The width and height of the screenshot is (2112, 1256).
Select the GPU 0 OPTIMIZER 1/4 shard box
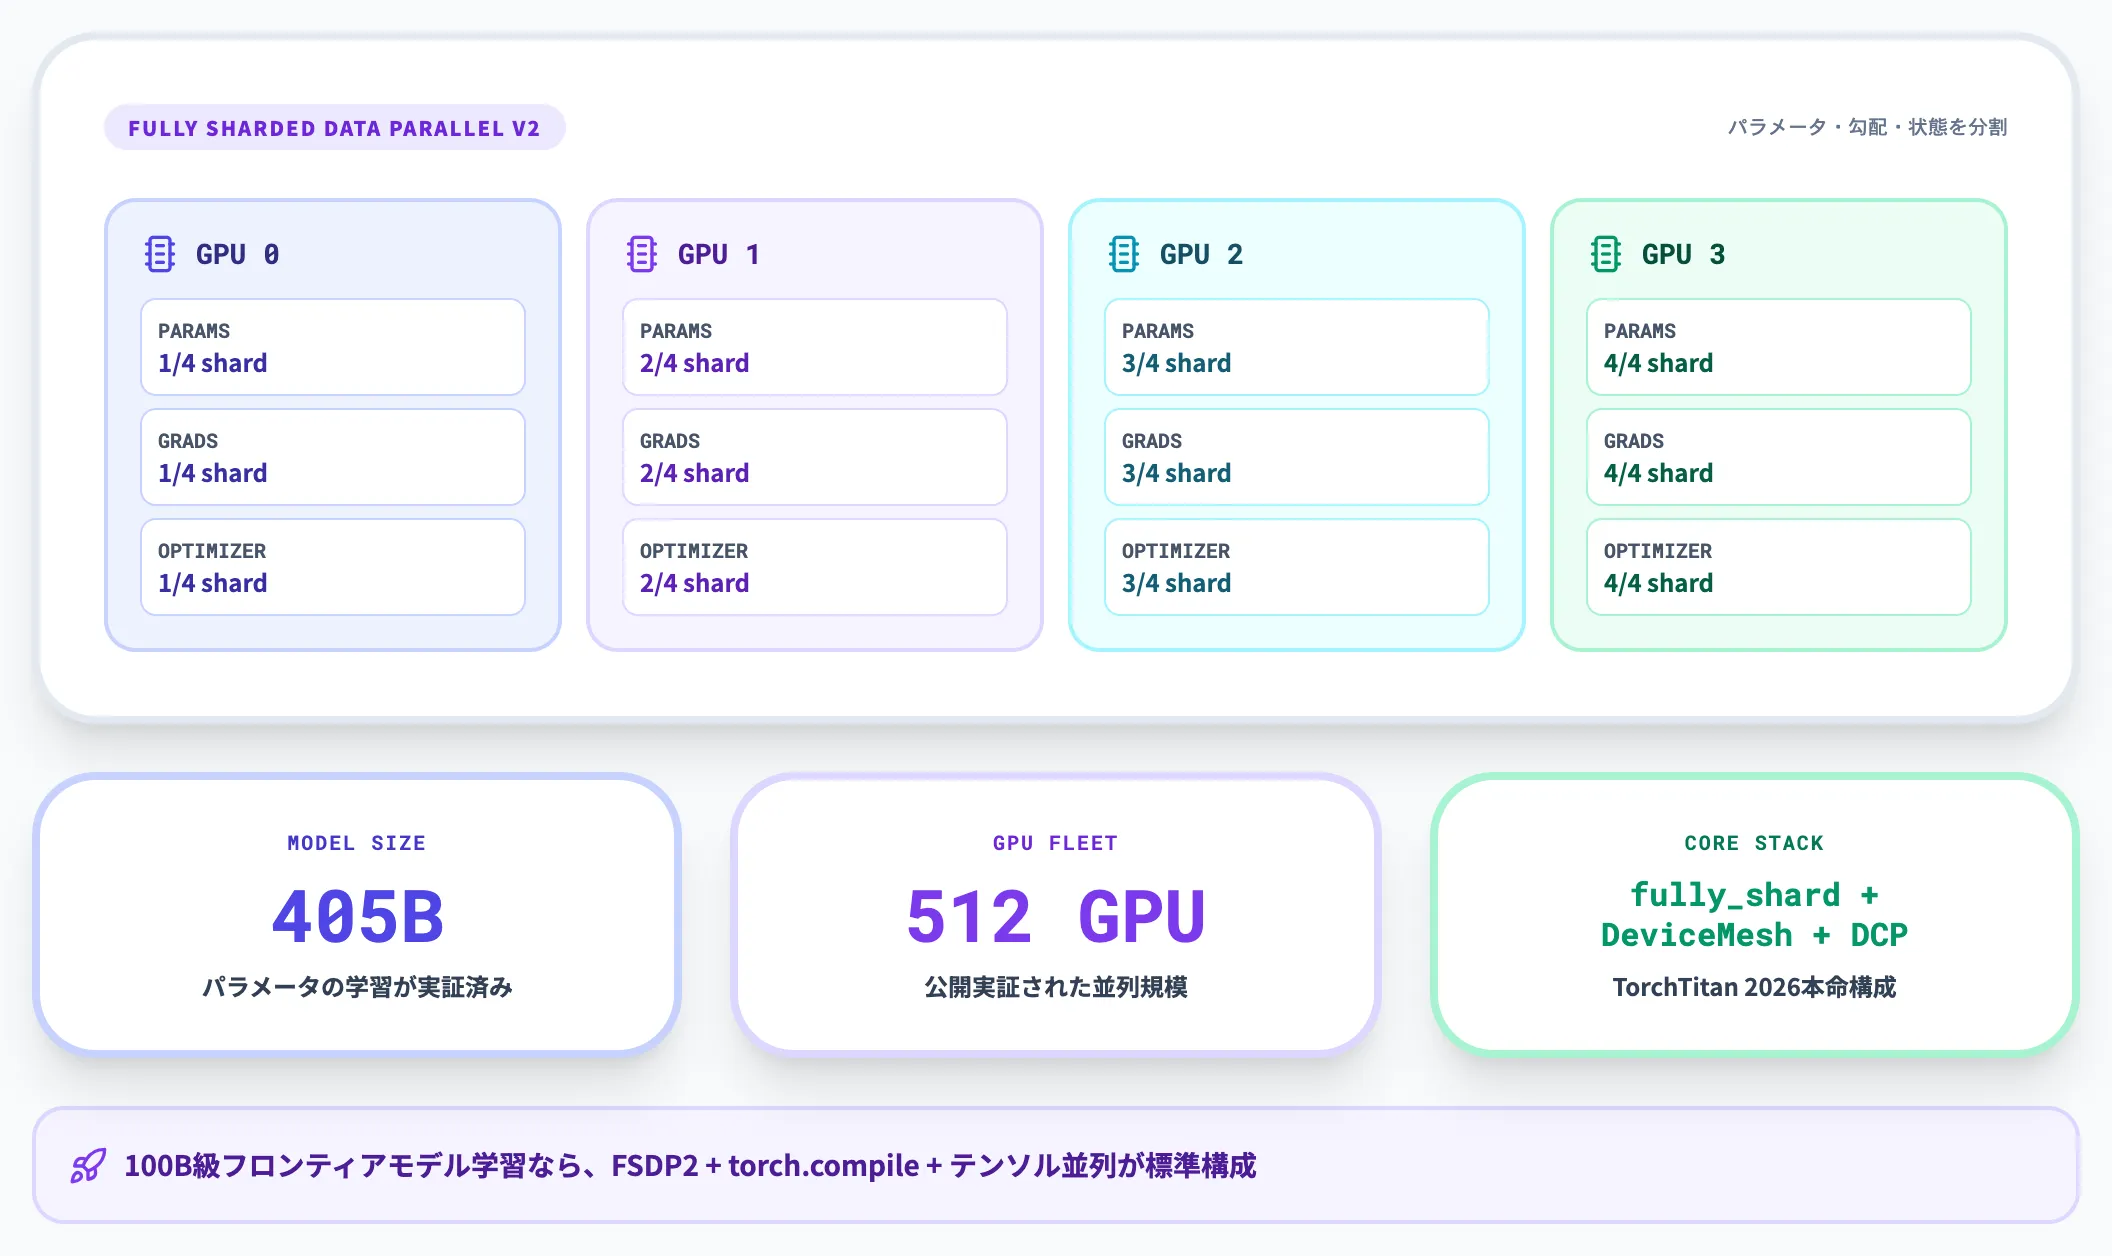click(333, 567)
